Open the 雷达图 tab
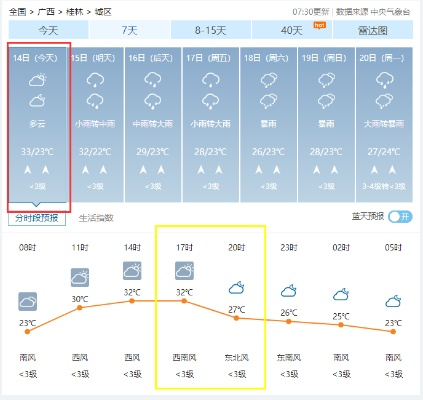This screenshot has width=423, height=400. pyautogui.click(x=373, y=30)
